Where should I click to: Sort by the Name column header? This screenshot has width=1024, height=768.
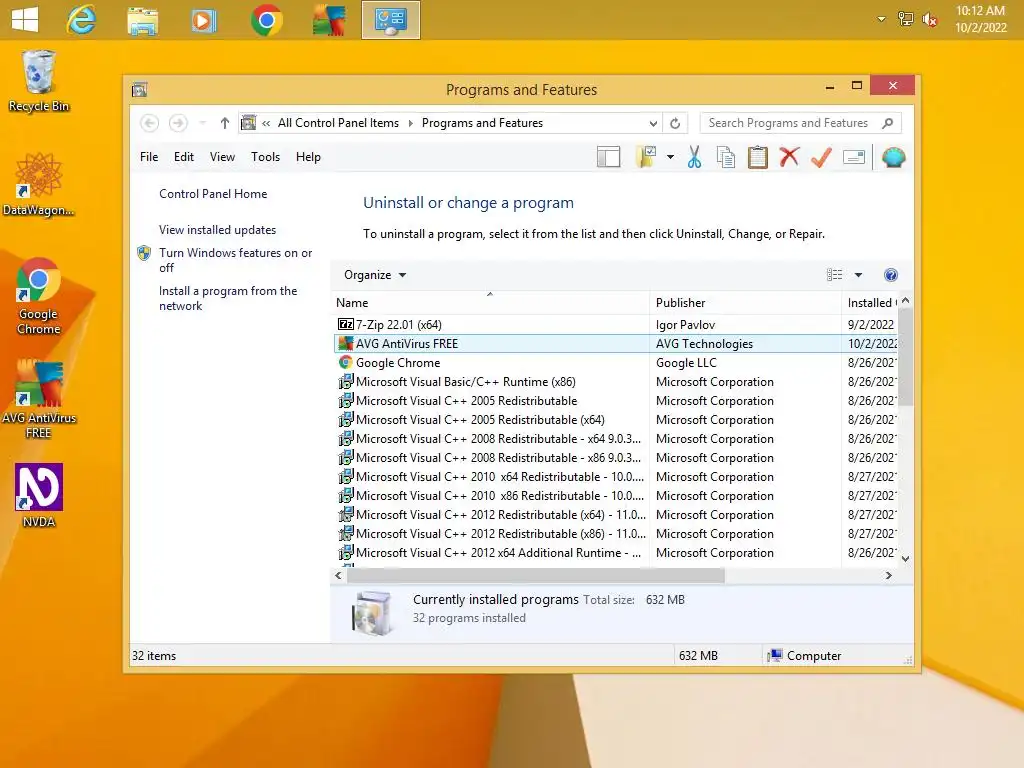[x=490, y=303]
